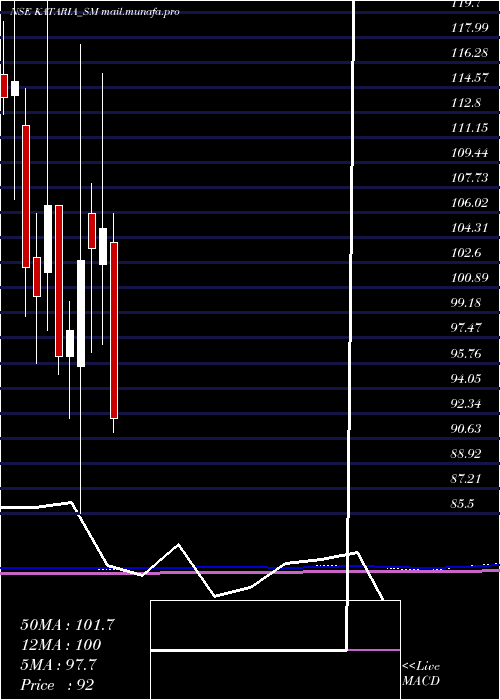This screenshot has width=500, height=700.
Task: Select the last red candlestick closing near 92
Action: 114,330
